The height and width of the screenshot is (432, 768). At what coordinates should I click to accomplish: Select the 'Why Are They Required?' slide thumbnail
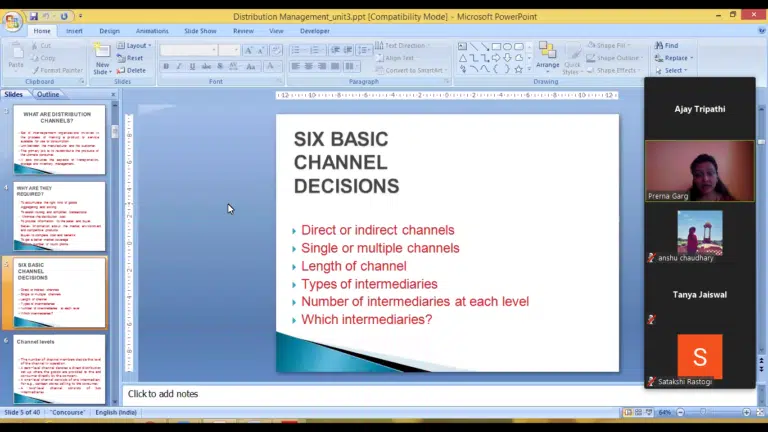coord(60,215)
